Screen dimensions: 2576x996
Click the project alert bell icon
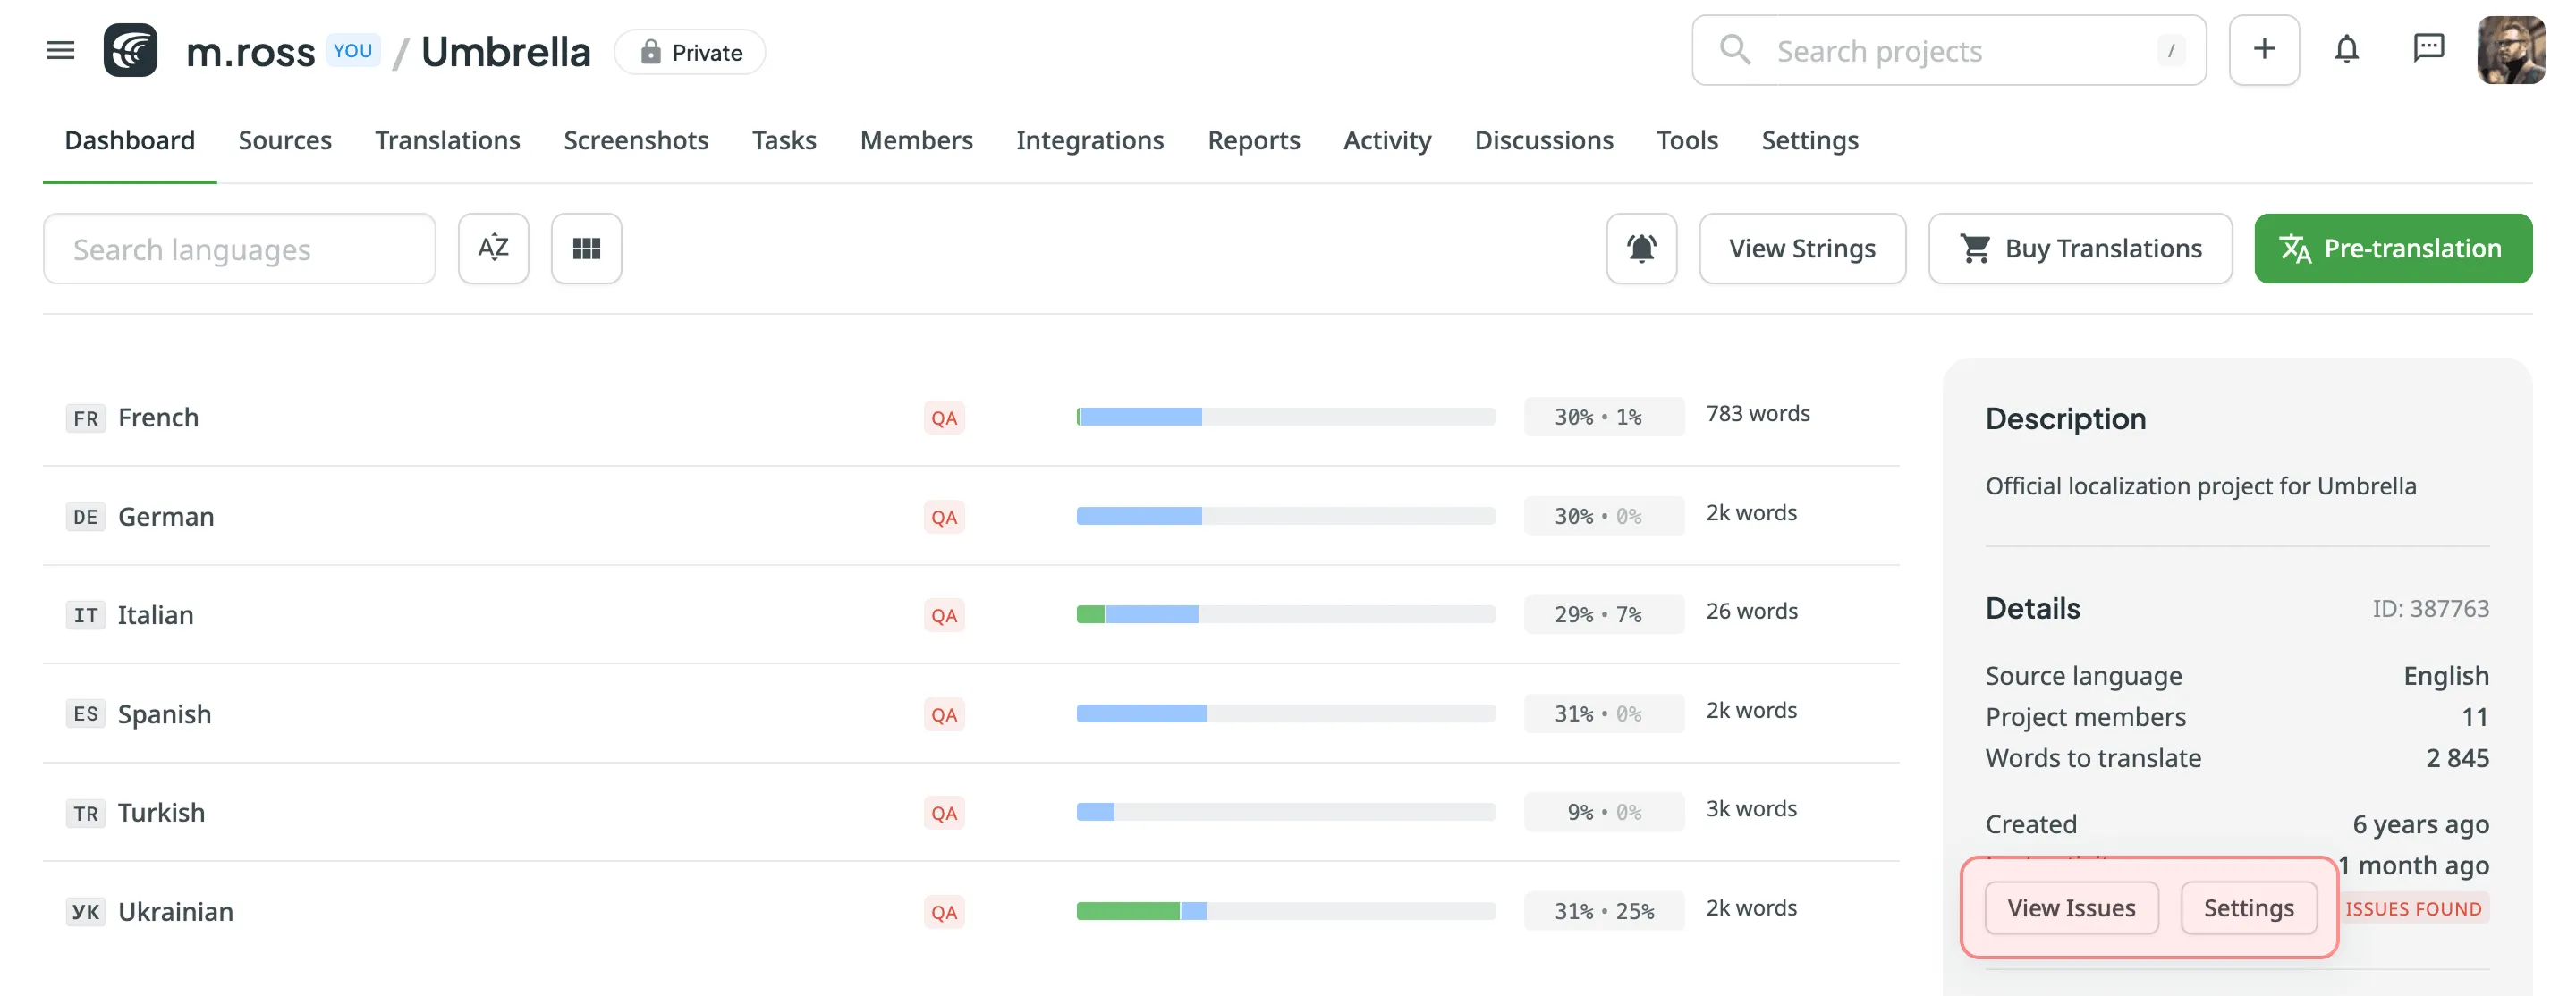point(1641,248)
